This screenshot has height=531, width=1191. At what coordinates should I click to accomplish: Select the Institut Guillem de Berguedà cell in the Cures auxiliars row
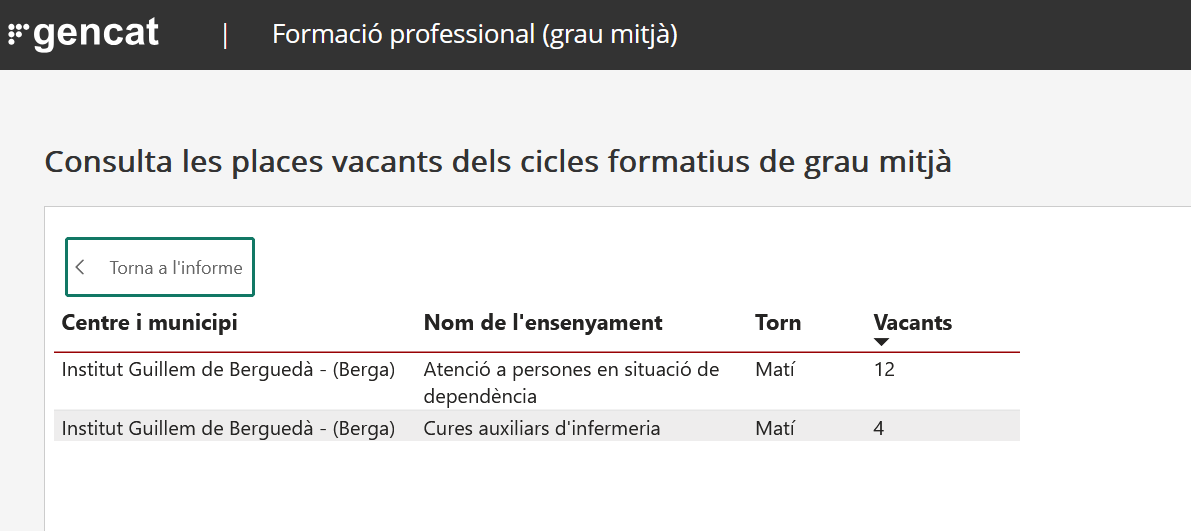click(228, 428)
